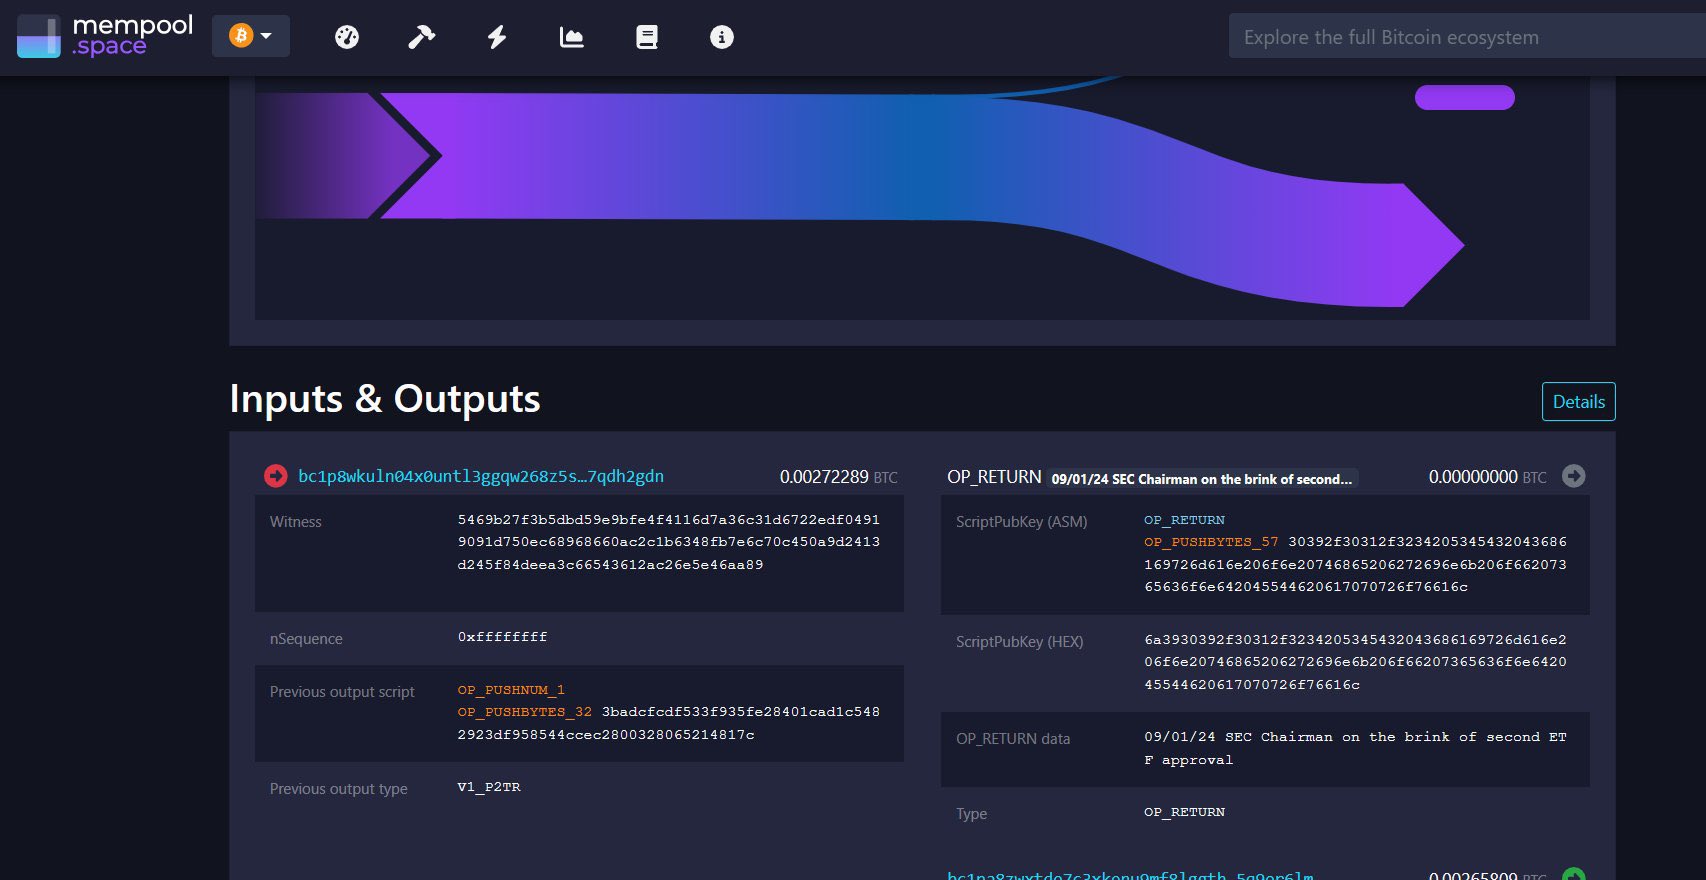Viewport: 1706px width, 880px height.
Task: Click the OP_RETURN SEC Chairman message badge
Action: coord(1201,479)
